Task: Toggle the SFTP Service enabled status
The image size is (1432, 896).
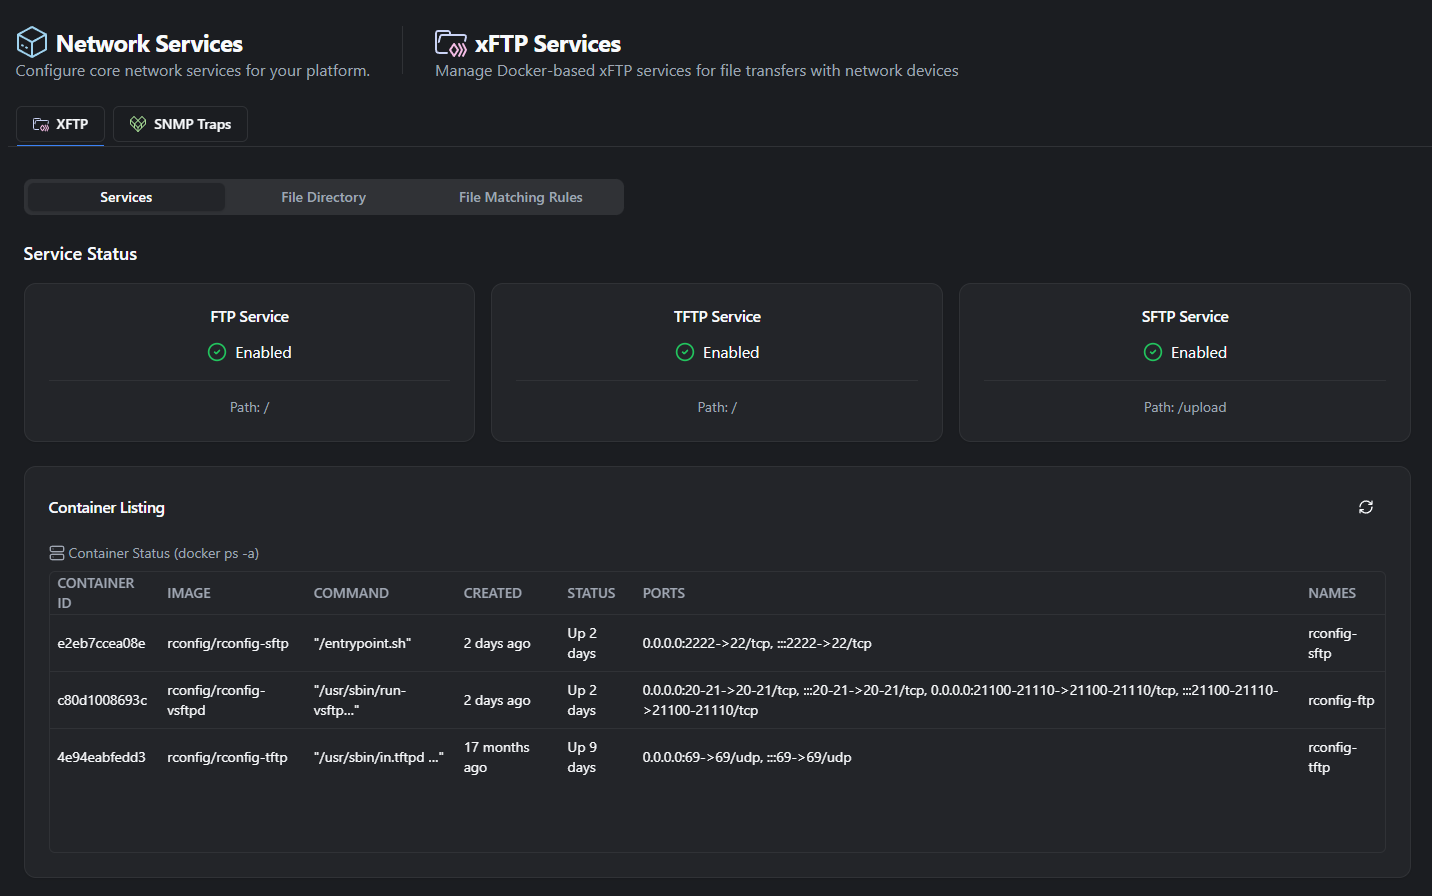Action: point(1185,352)
